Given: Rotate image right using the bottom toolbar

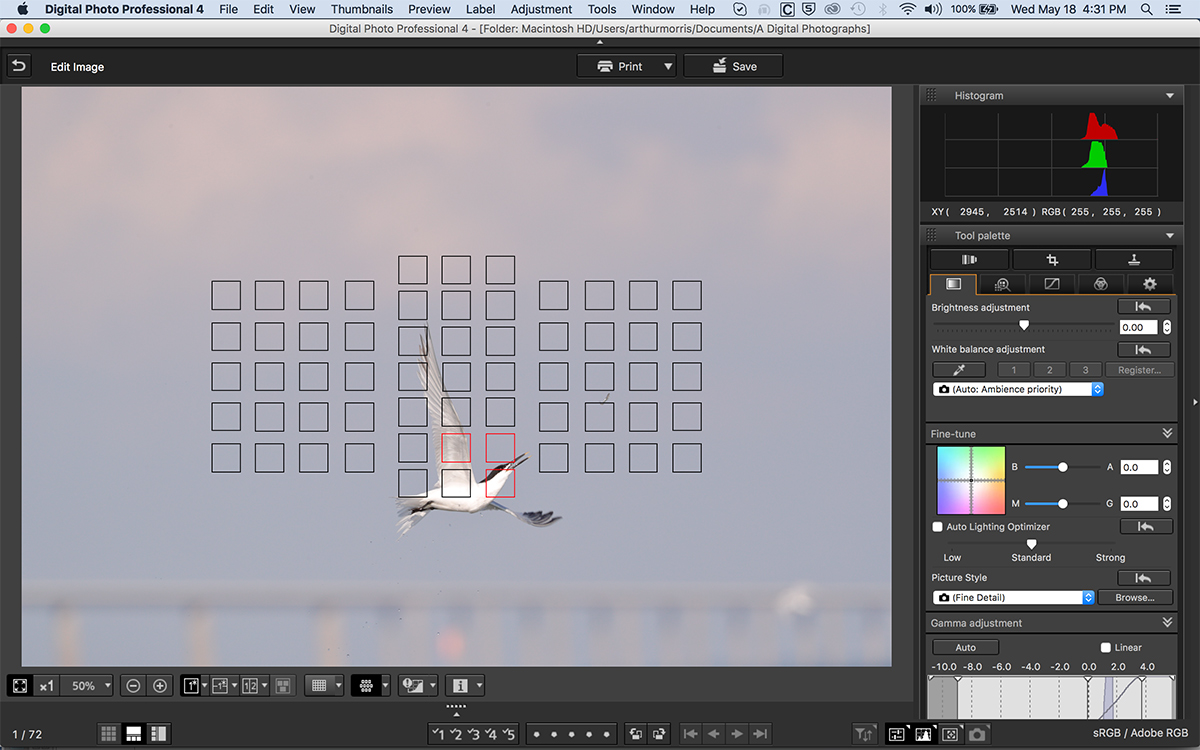Looking at the screenshot, I should tap(660, 734).
